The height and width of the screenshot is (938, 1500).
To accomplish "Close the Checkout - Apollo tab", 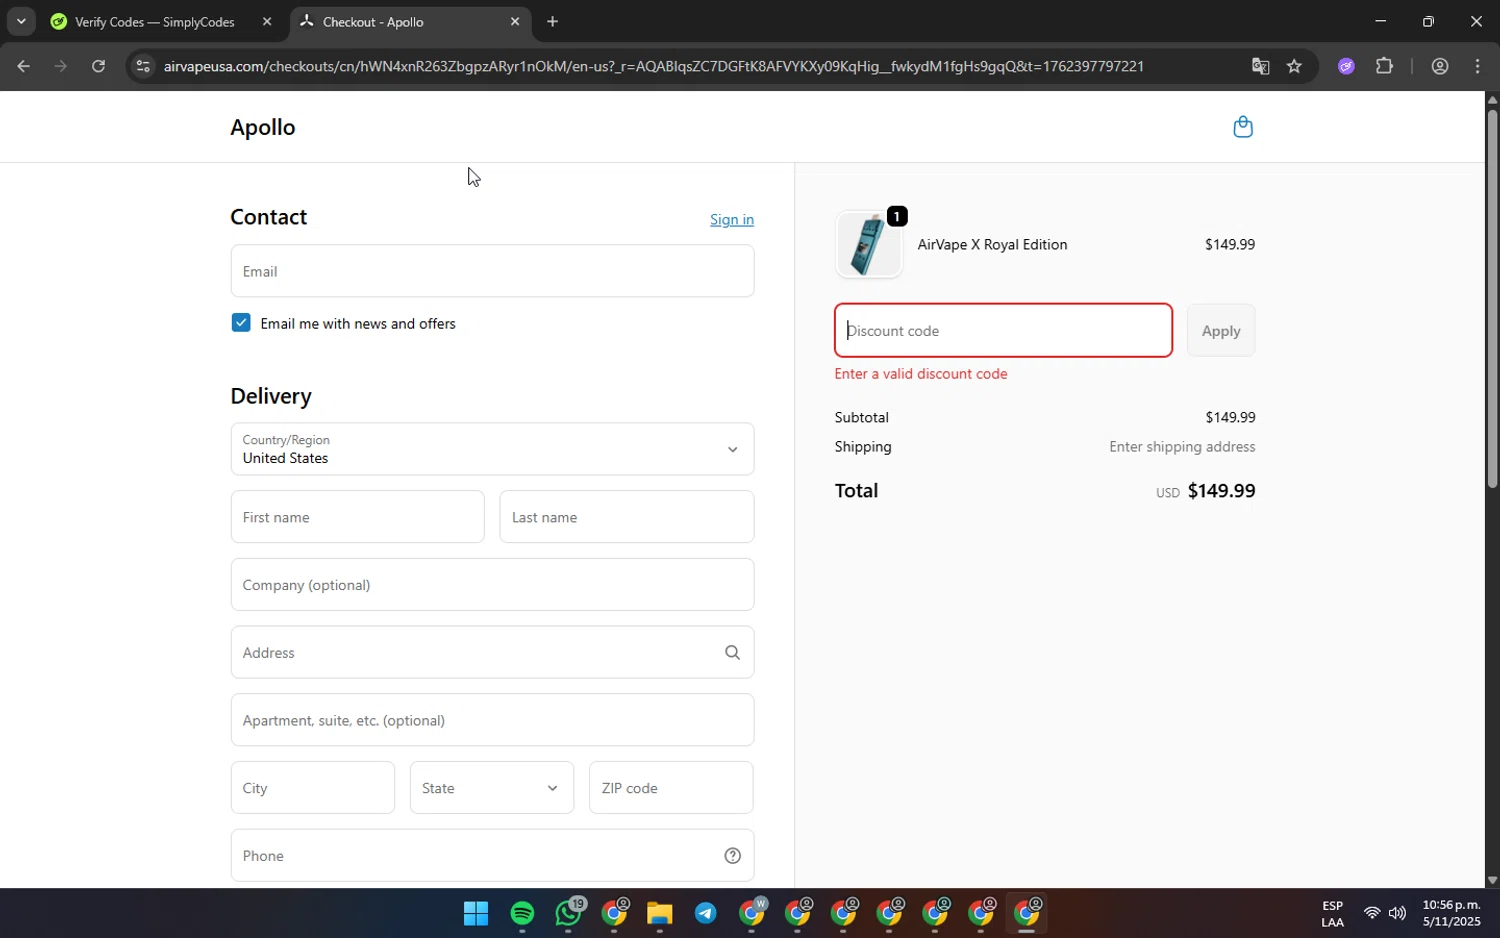I will point(515,21).
